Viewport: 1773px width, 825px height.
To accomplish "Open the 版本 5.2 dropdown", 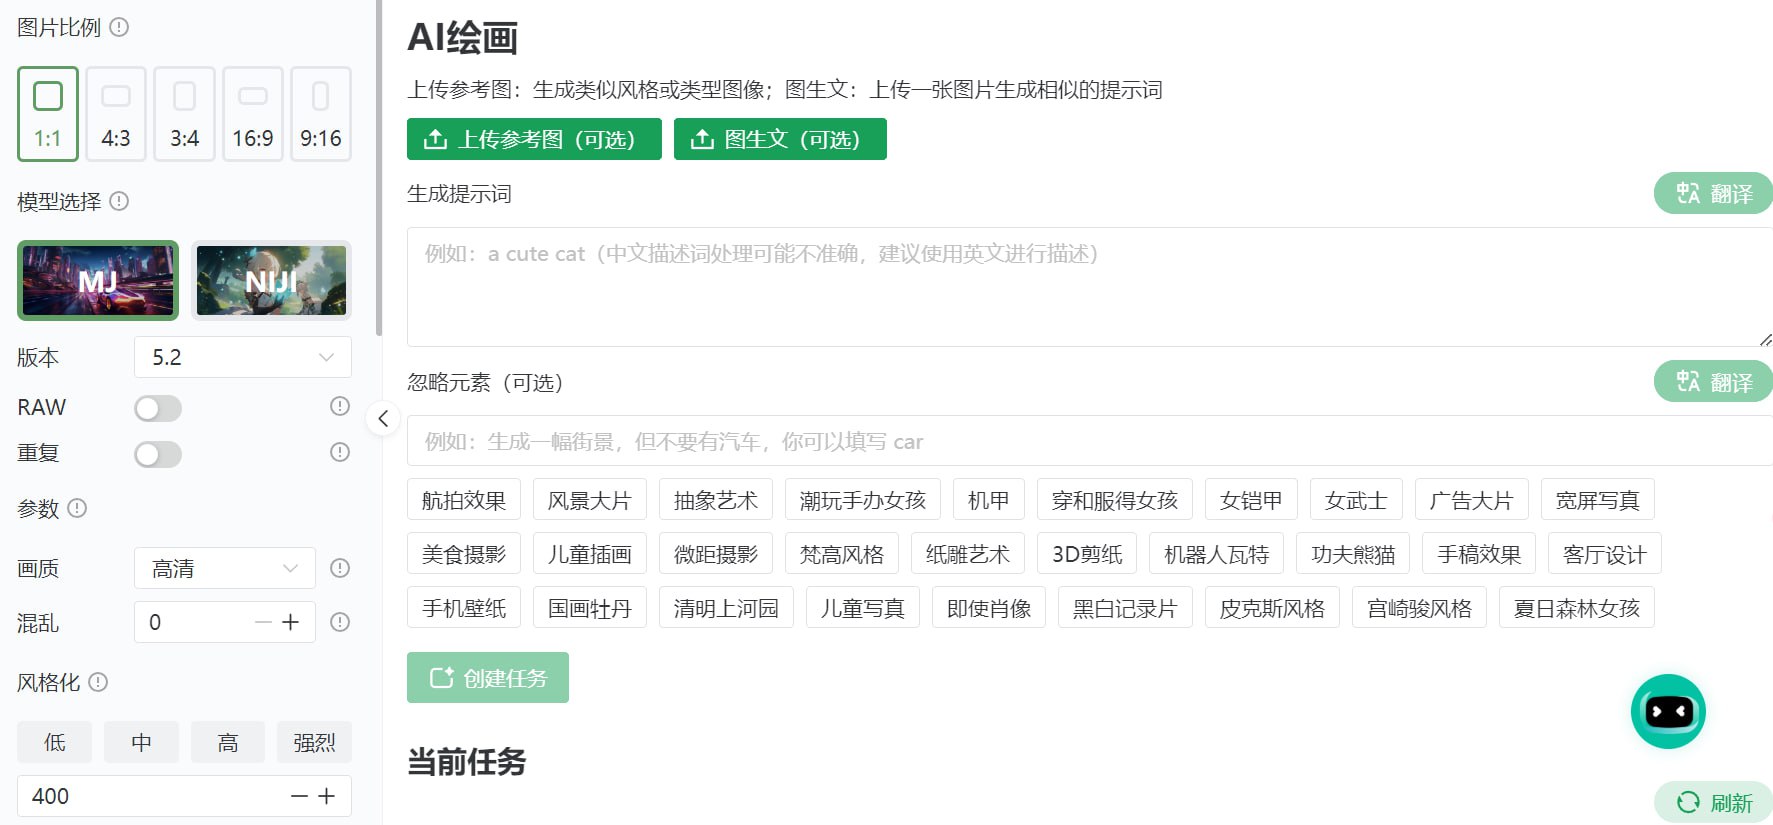I will [242, 357].
